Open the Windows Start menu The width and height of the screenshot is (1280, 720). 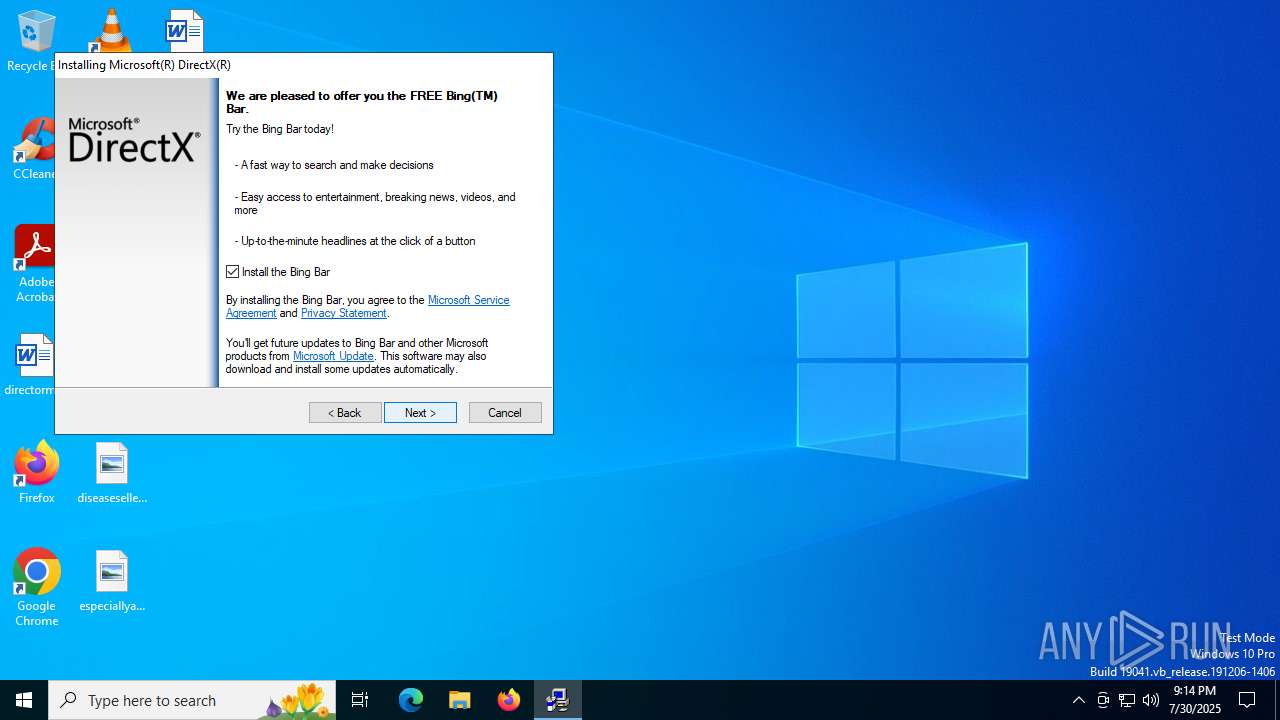pos(24,700)
